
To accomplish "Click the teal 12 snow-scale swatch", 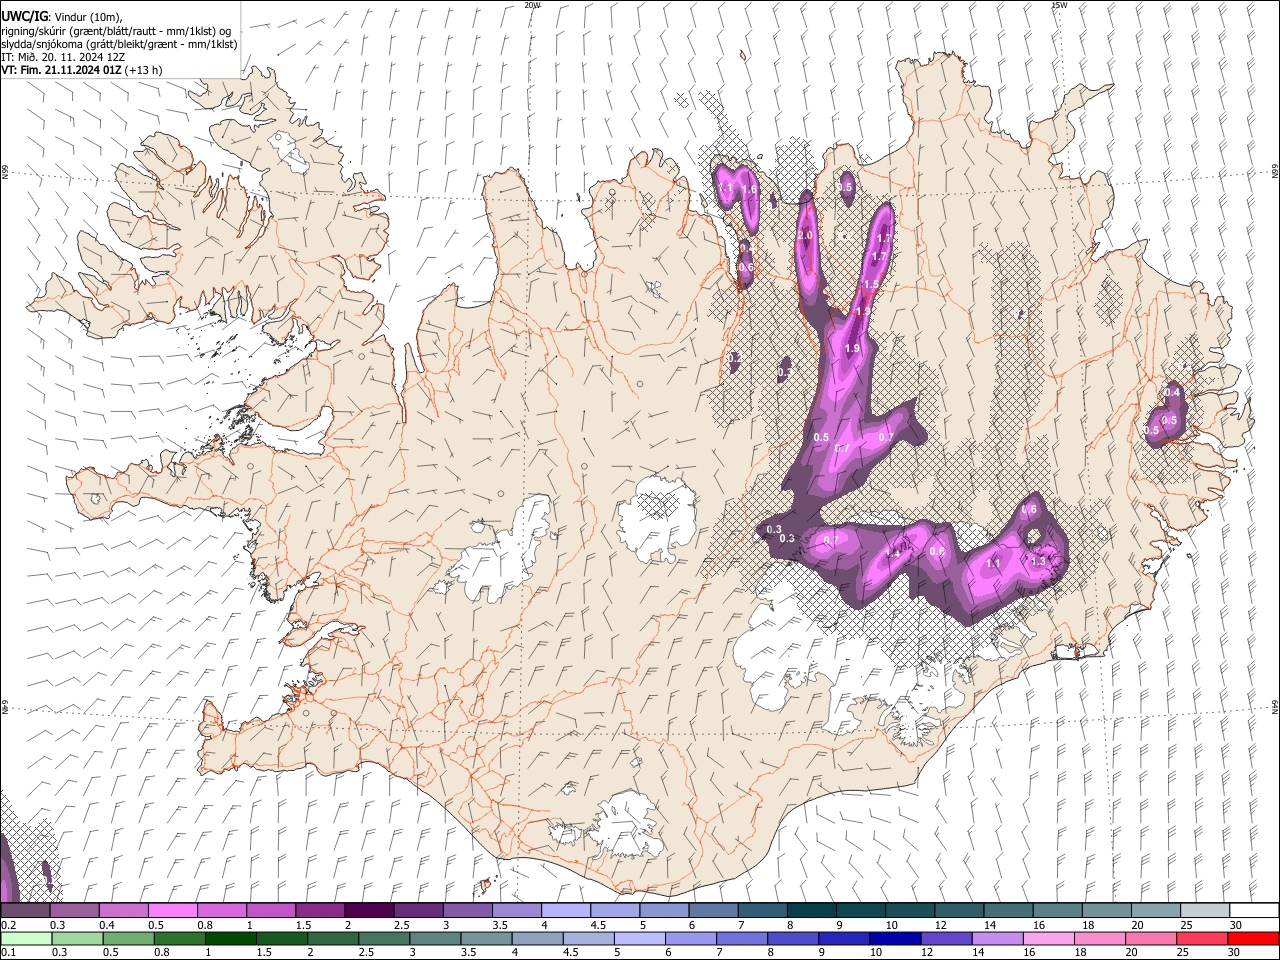I will coord(960,910).
